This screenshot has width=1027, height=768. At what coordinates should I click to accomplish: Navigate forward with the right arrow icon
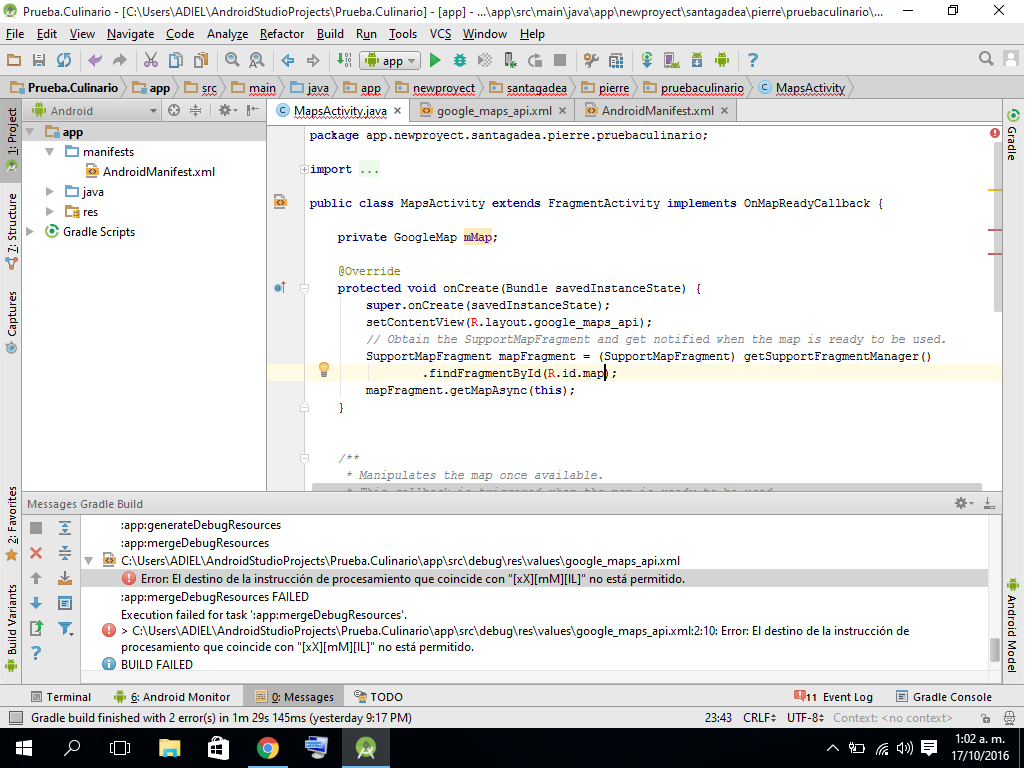[x=313, y=60]
